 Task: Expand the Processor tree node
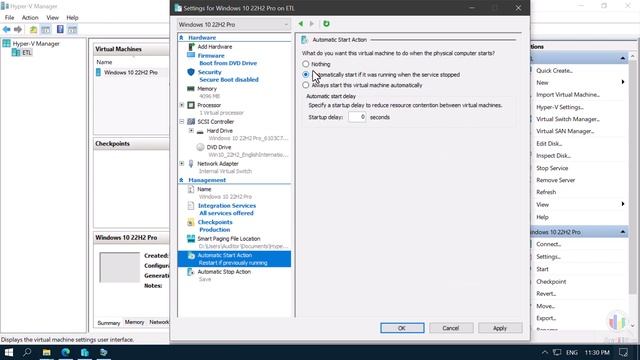(182, 105)
